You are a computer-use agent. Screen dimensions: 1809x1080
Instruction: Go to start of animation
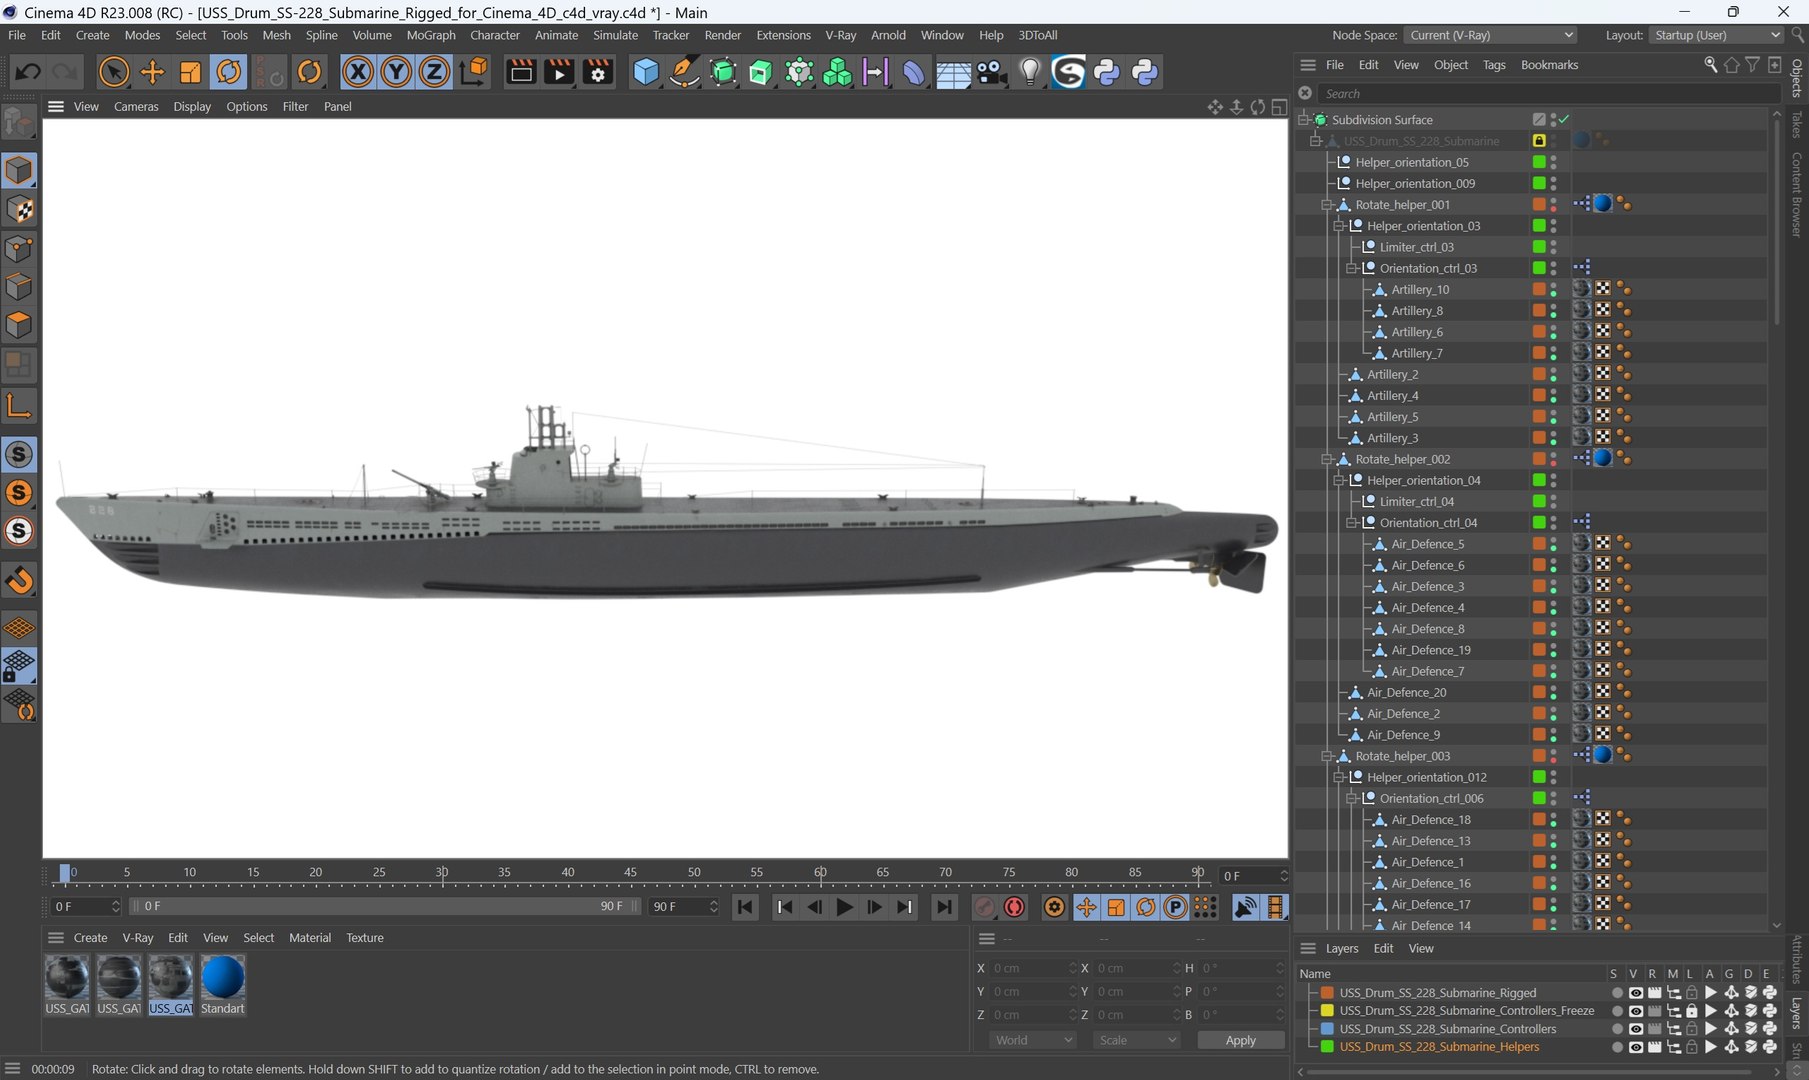pyautogui.click(x=745, y=907)
